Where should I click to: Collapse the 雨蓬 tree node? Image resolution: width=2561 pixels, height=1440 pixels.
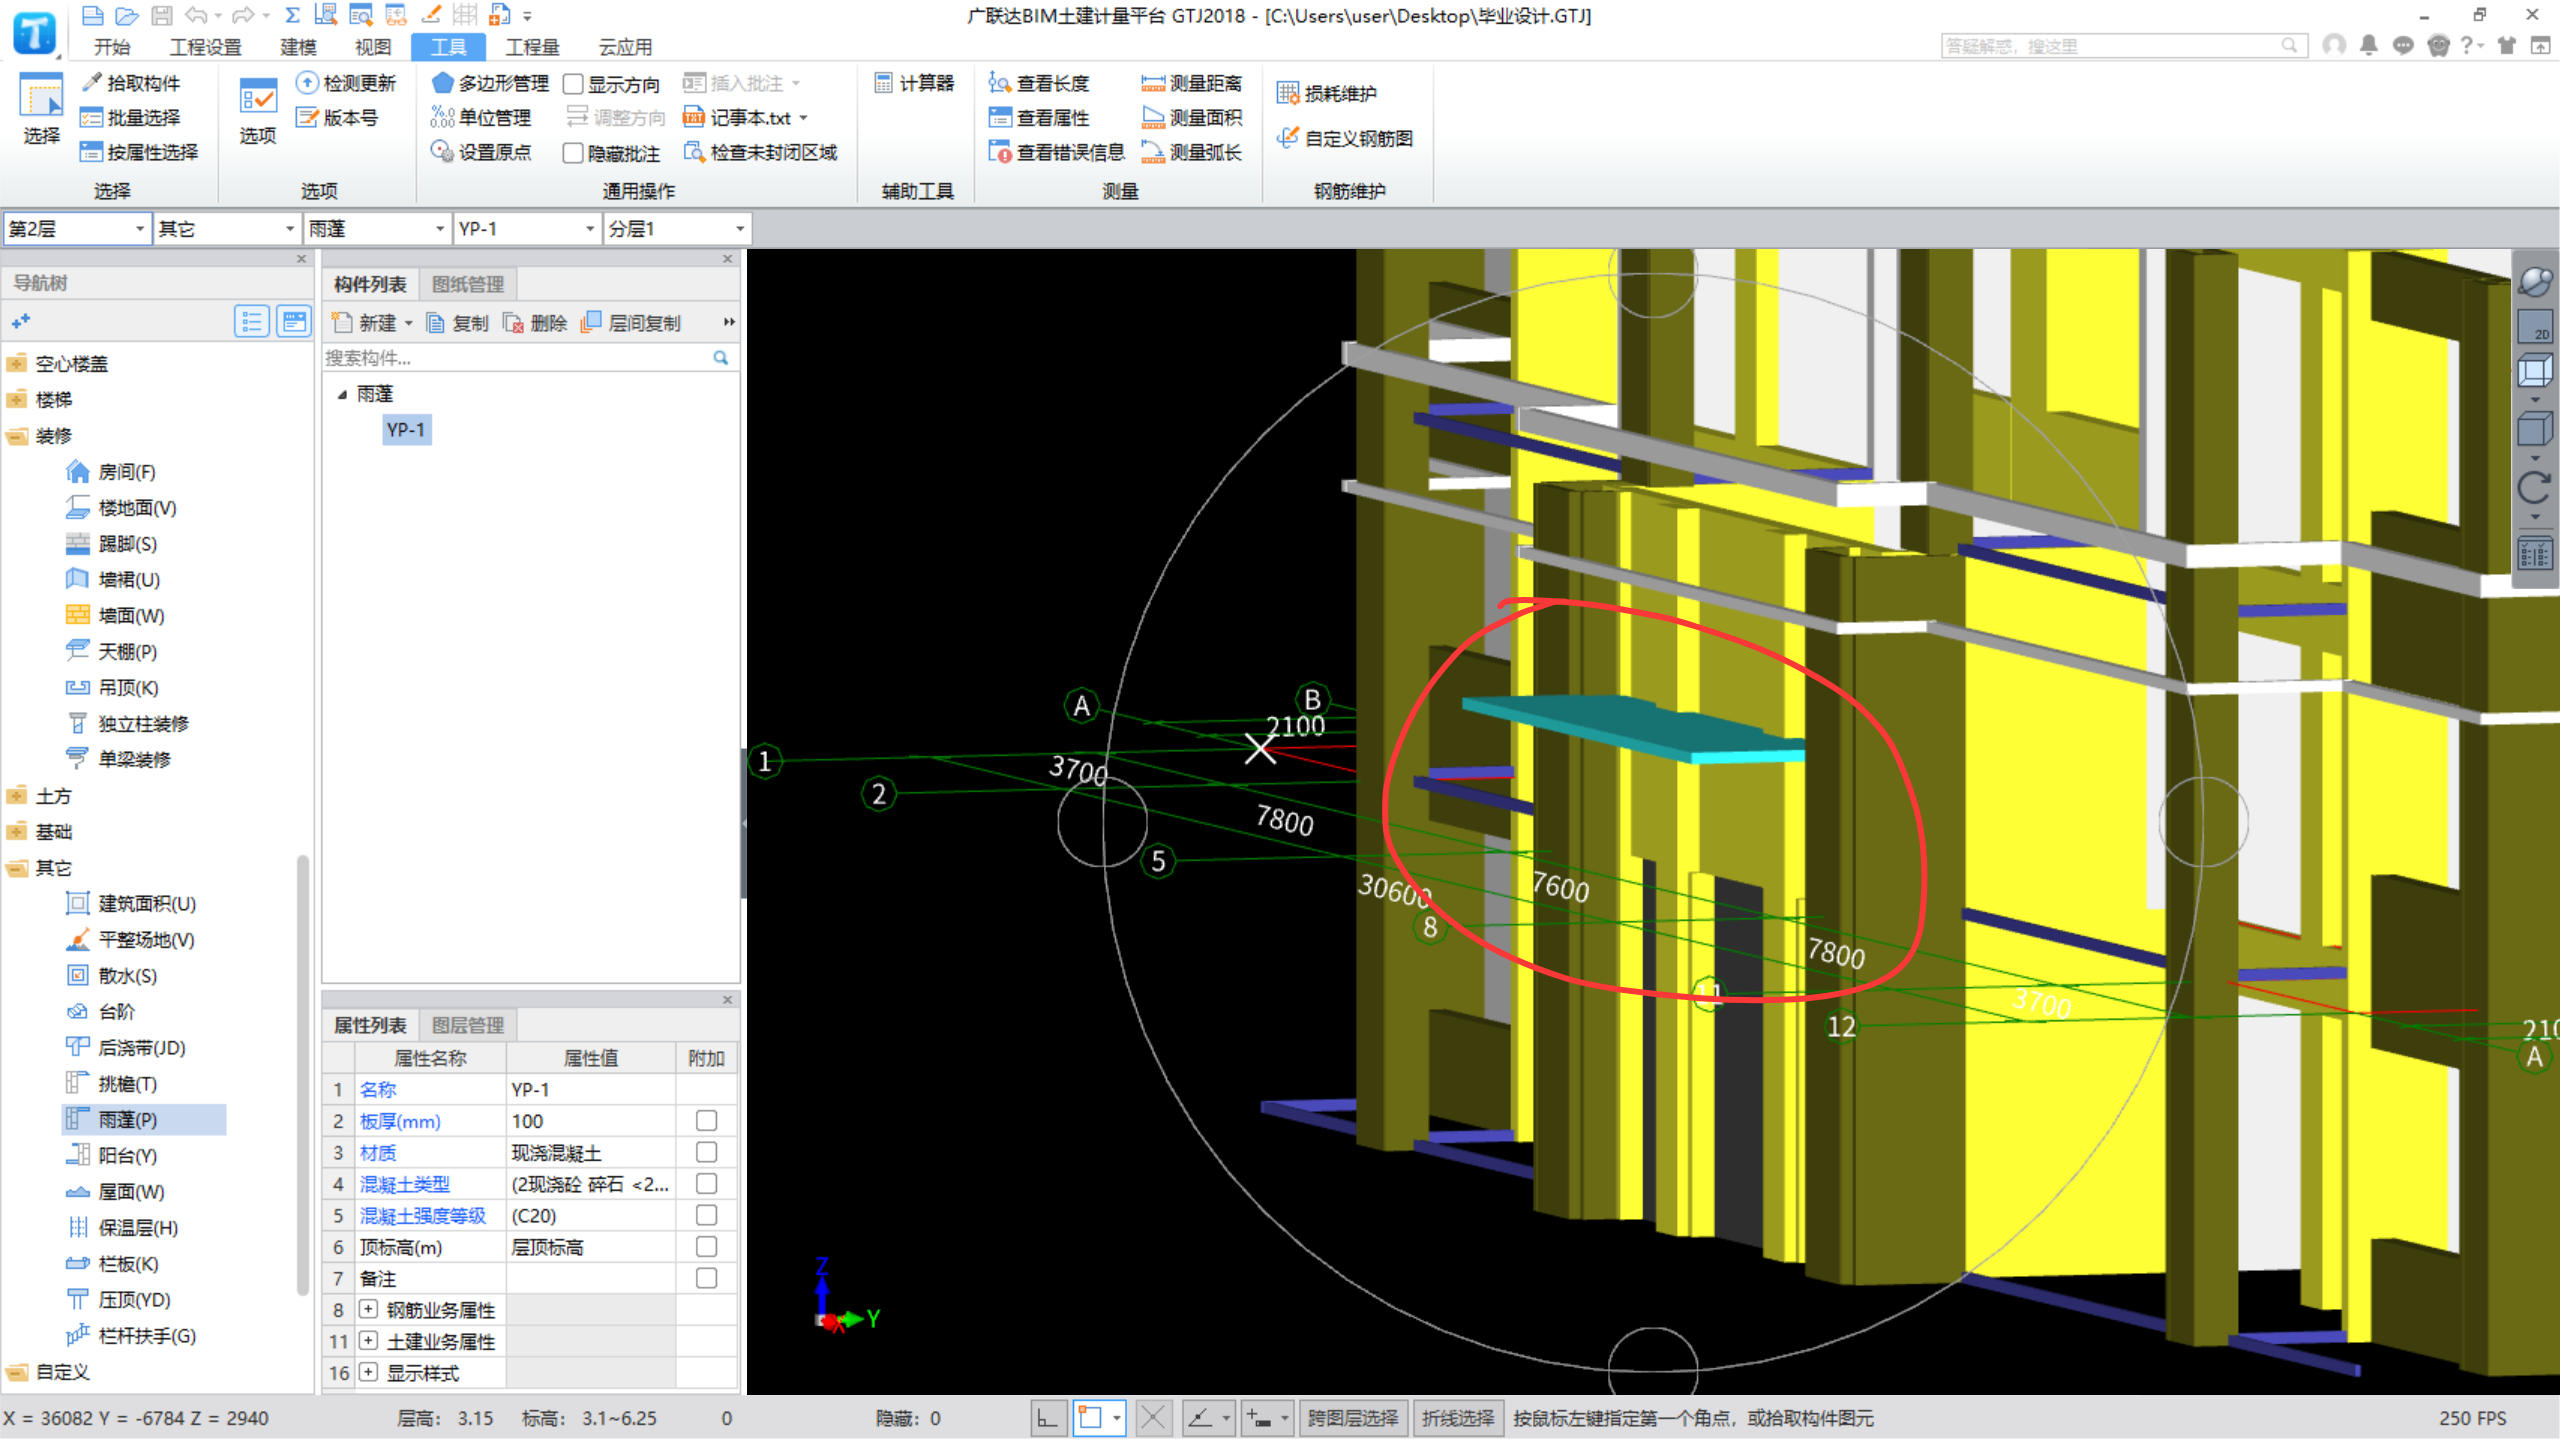(342, 394)
